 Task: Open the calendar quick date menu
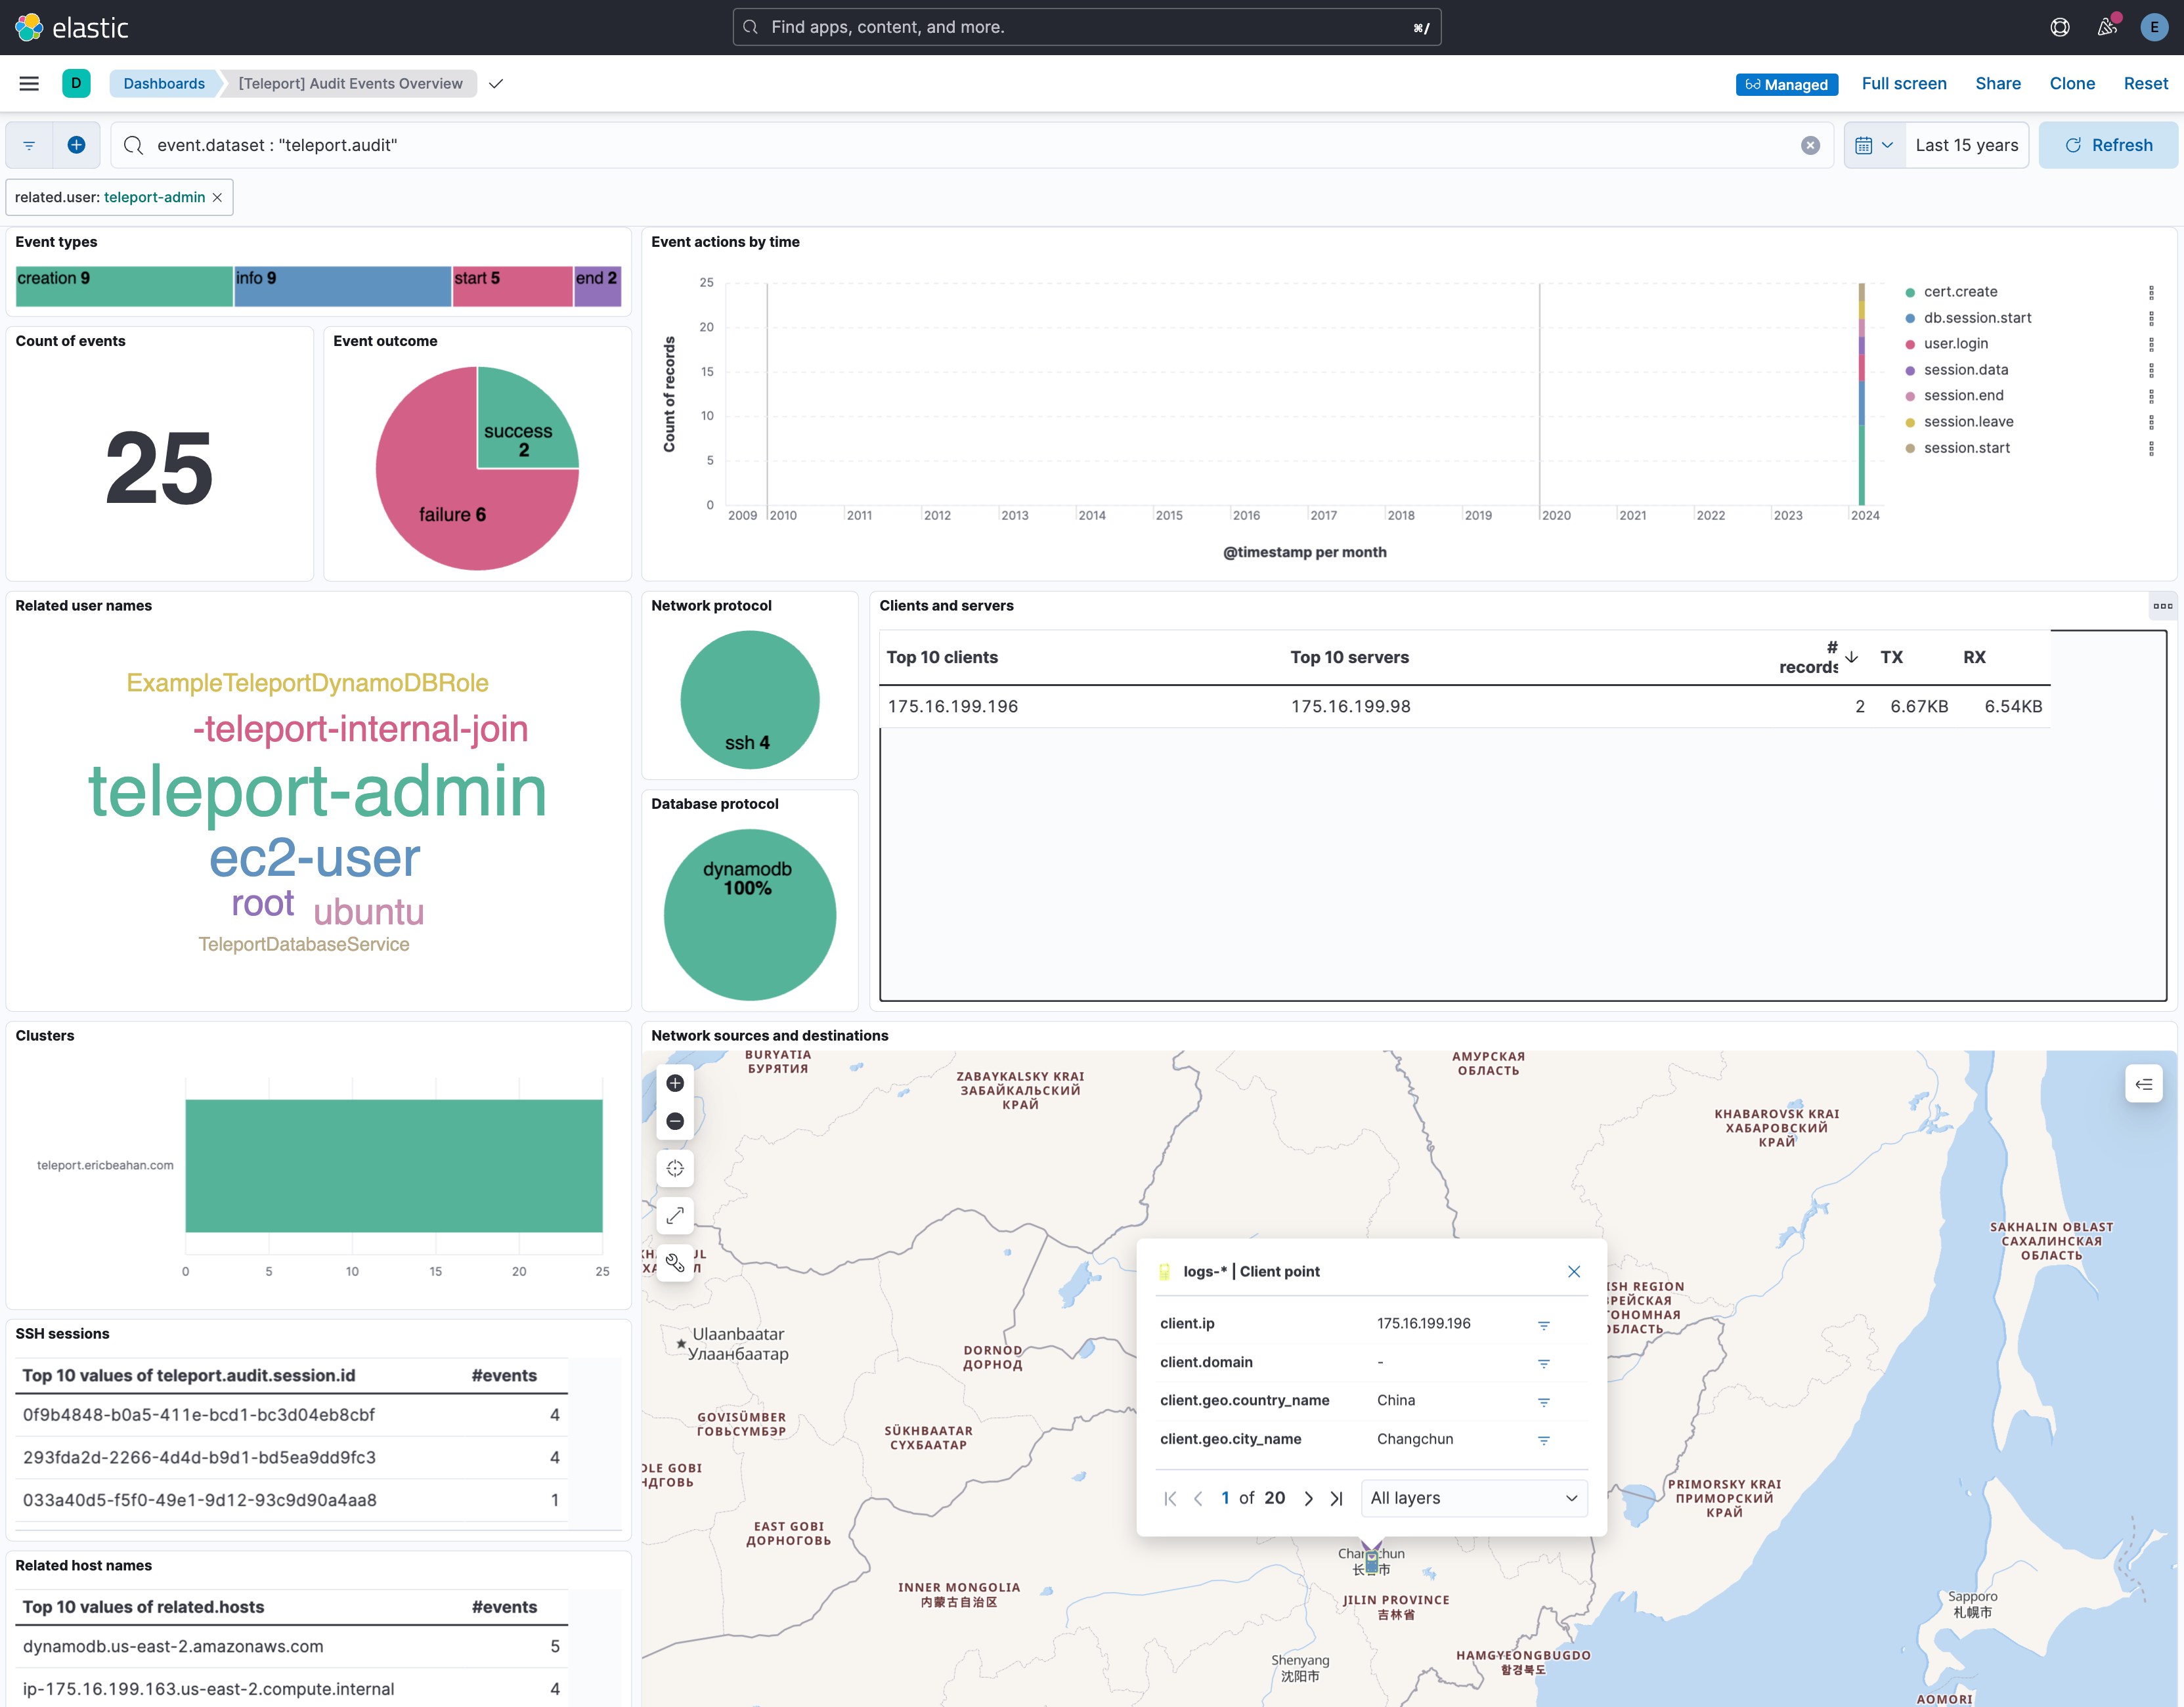pyautogui.click(x=1874, y=146)
